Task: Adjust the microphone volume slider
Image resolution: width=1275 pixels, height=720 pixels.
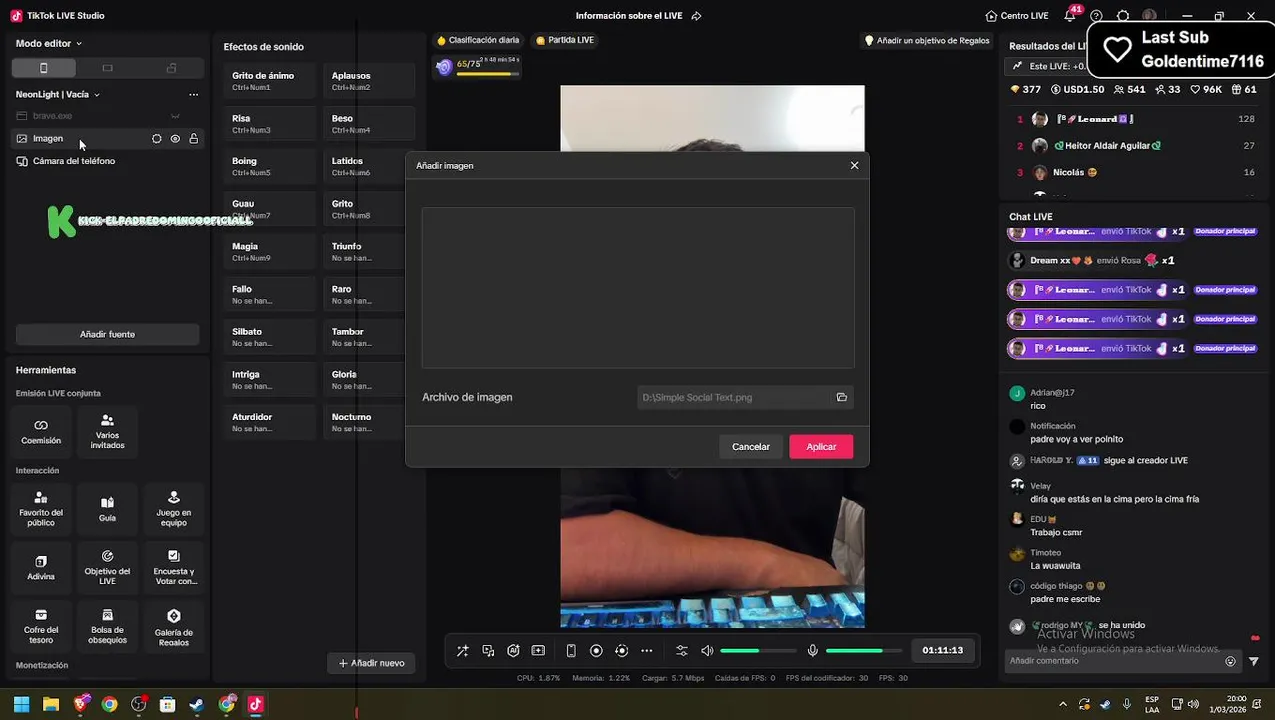Action: point(863,651)
